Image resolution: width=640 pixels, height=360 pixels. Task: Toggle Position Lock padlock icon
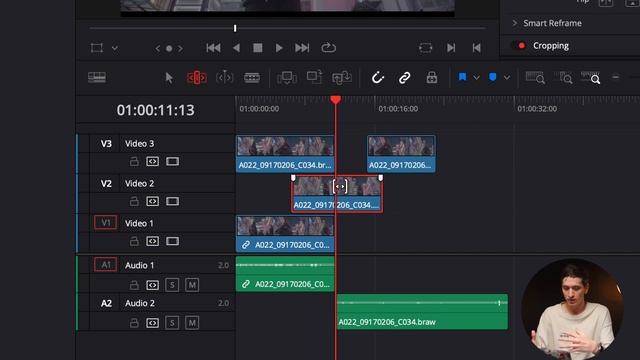pos(432,78)
